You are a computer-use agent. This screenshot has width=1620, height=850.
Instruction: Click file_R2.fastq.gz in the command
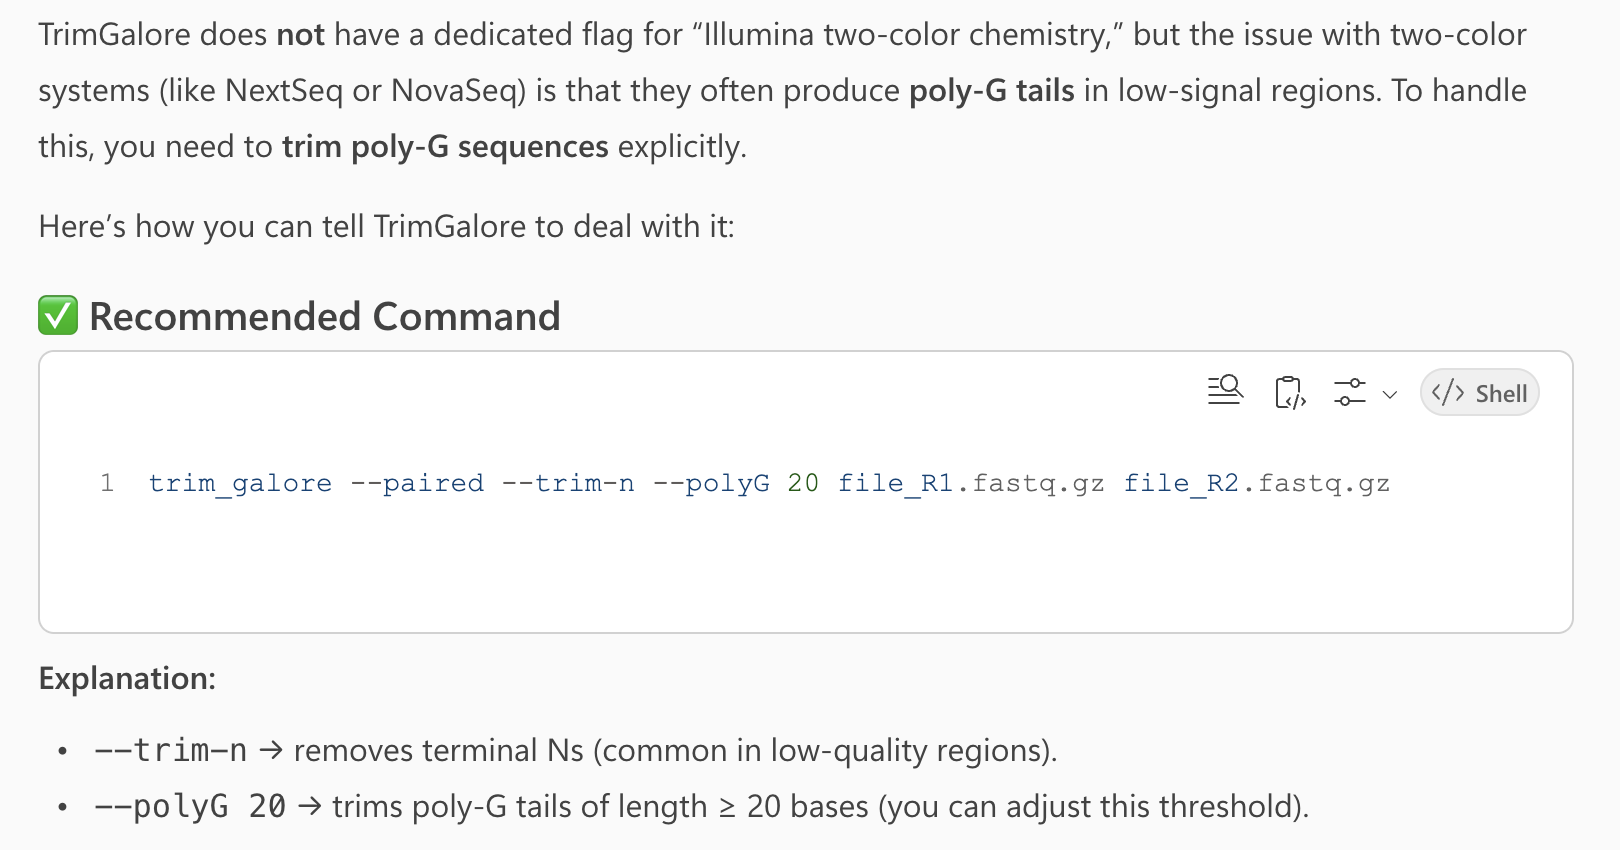pos(1257,484)
